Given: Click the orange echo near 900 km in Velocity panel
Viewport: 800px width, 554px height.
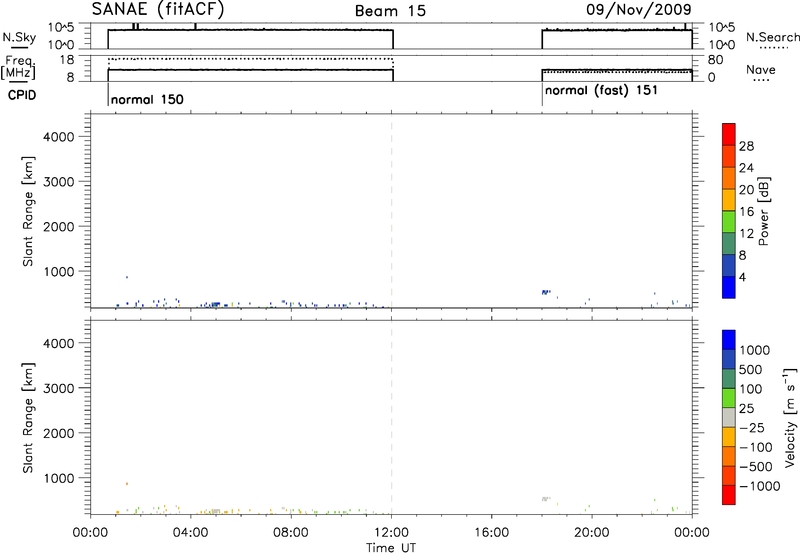Looking at the screenshot, I should (127, 484).
